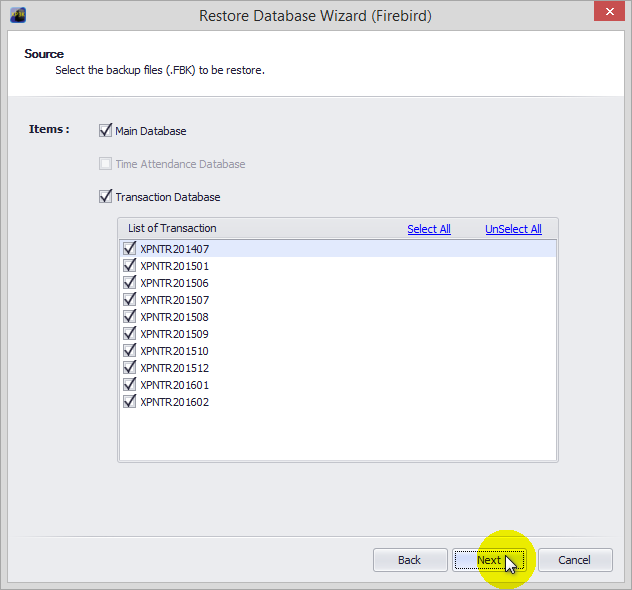Proceed with the Next button
The width and height of the screenshot is (632, 590).
tap(489, 560)
